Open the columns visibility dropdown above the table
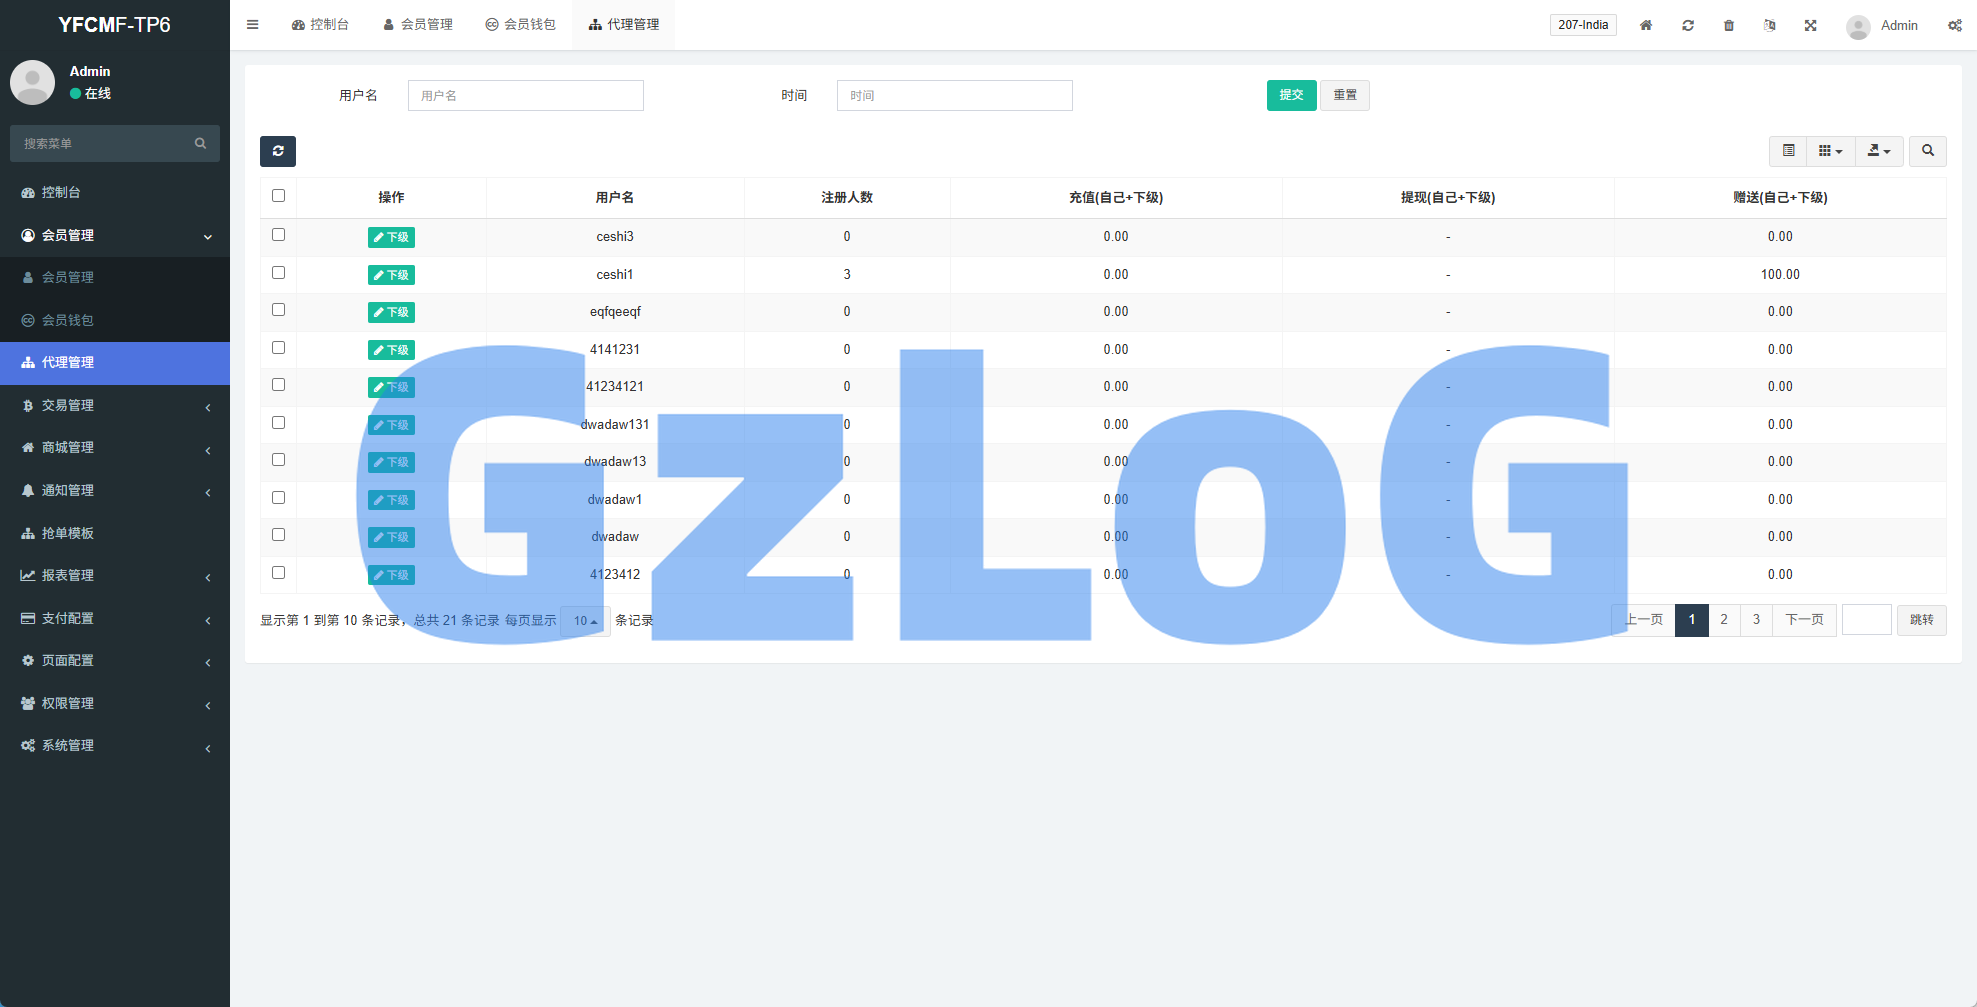1977x1007 pixels. pos(1831,151)
